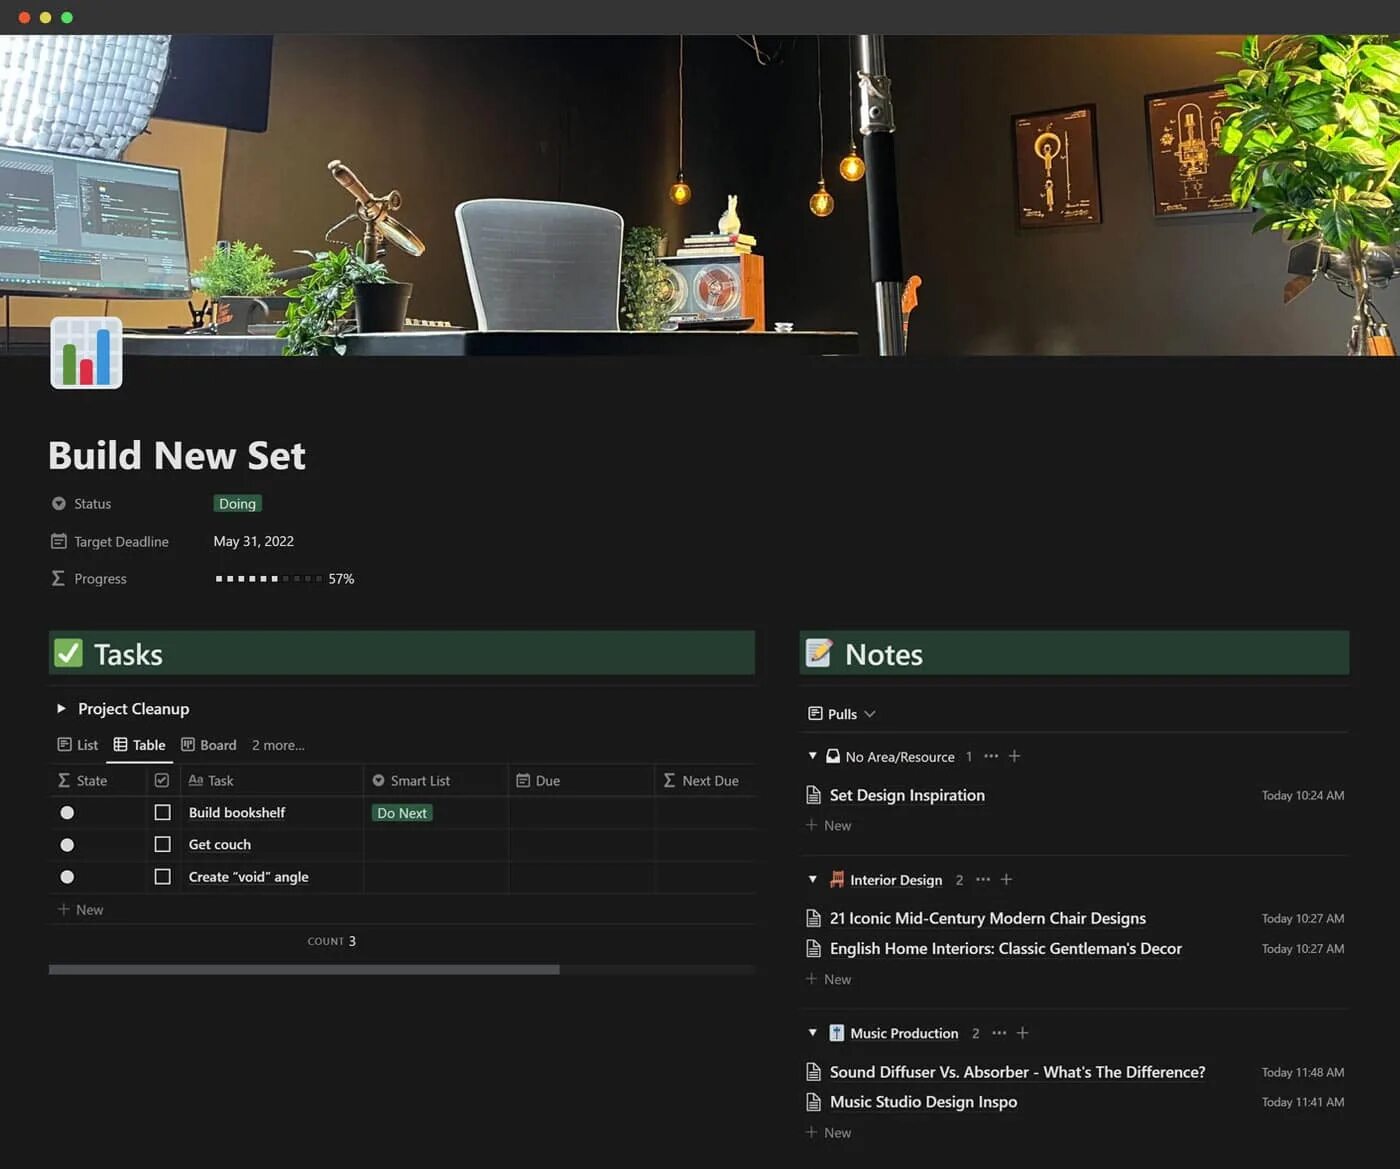Open Sound Diffuser Vs. Absorber note
Viewport: 1400px width, 1169px height.
tap(1017, 1072)
